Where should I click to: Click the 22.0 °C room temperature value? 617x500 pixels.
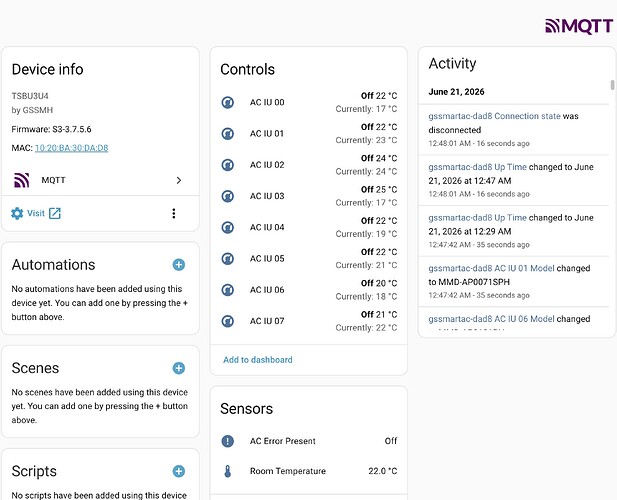pyautogui.click(x=382, y=471)
